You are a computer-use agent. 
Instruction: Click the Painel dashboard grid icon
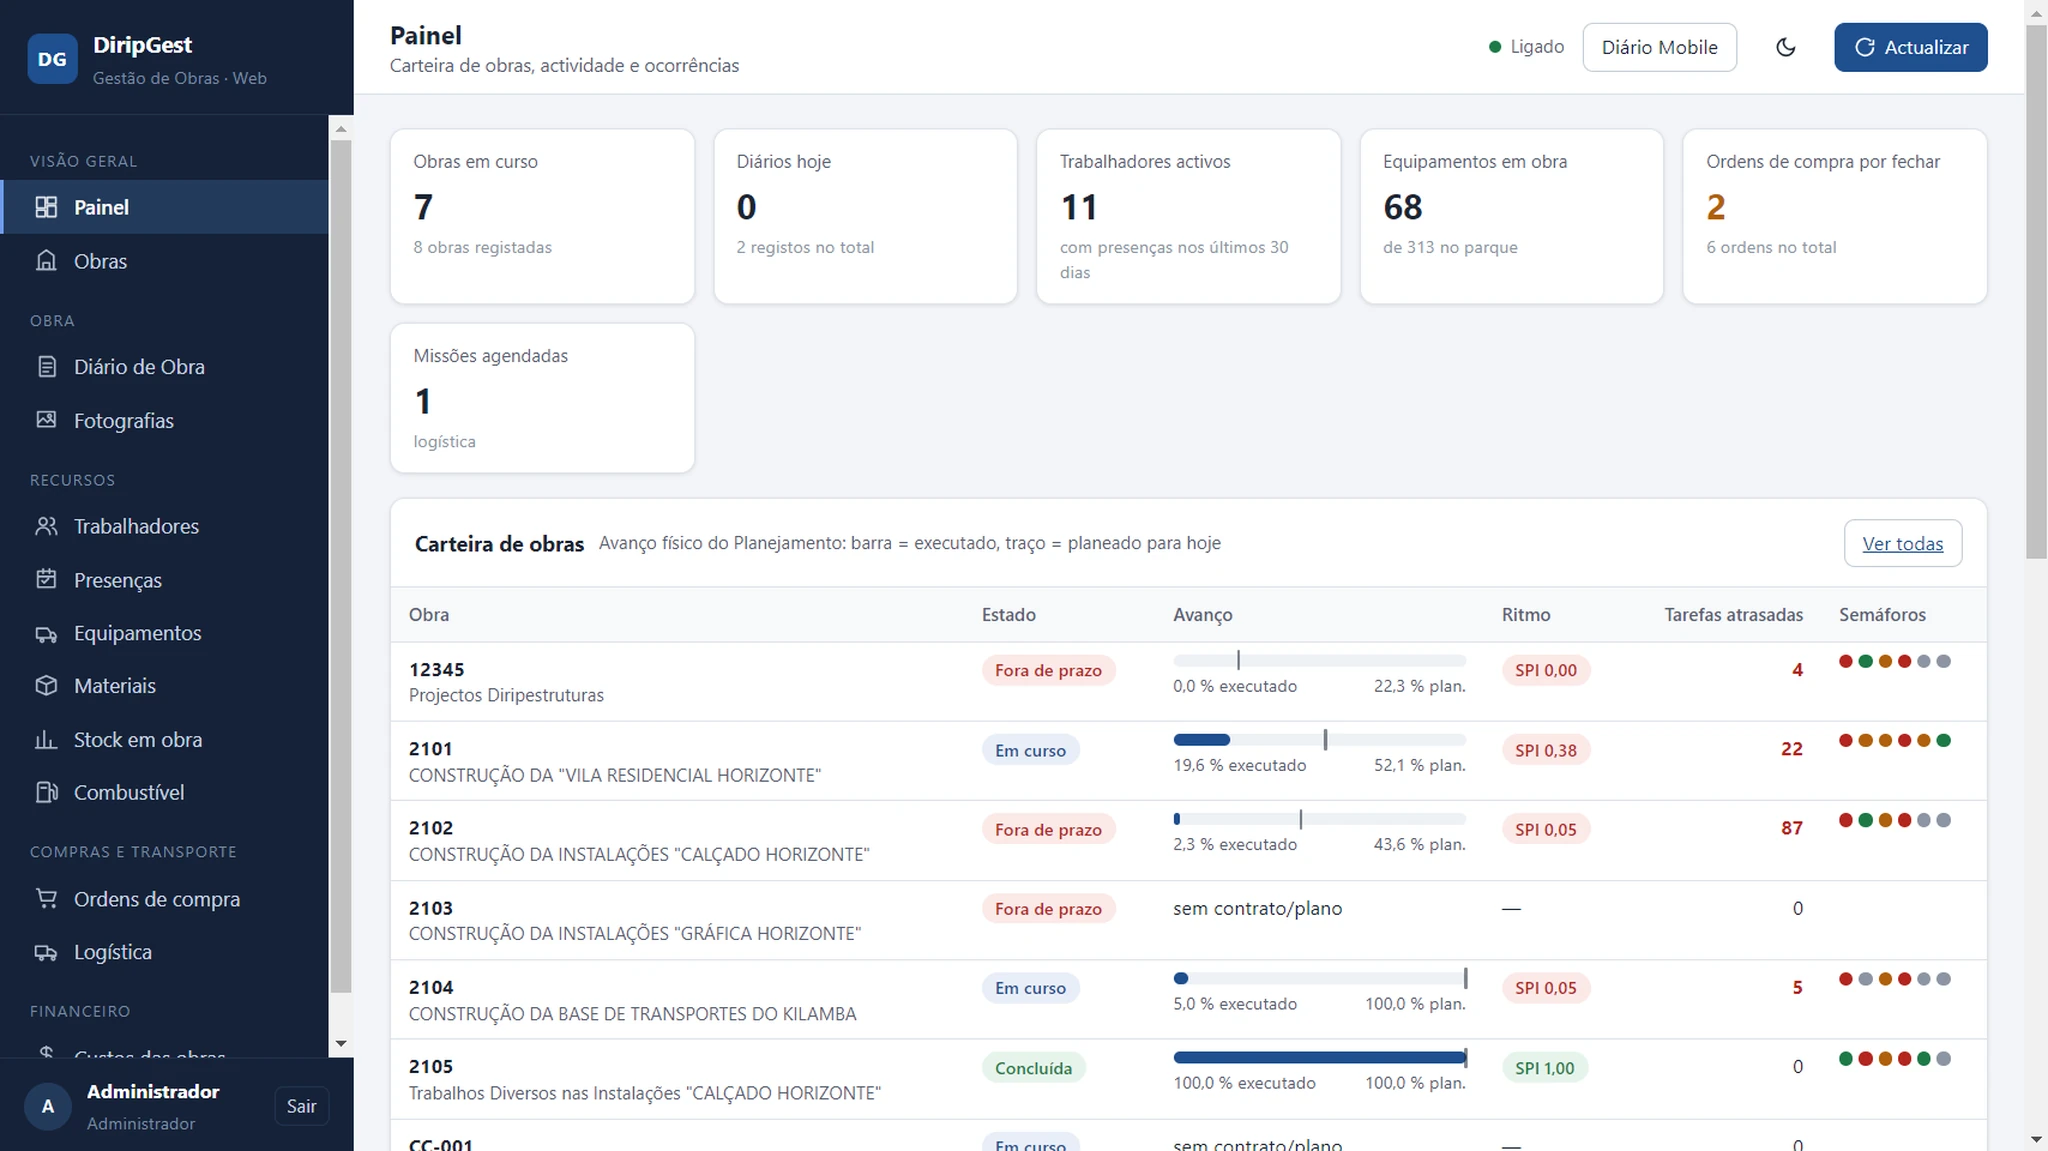pyautogui.click(x=46, y=207)
